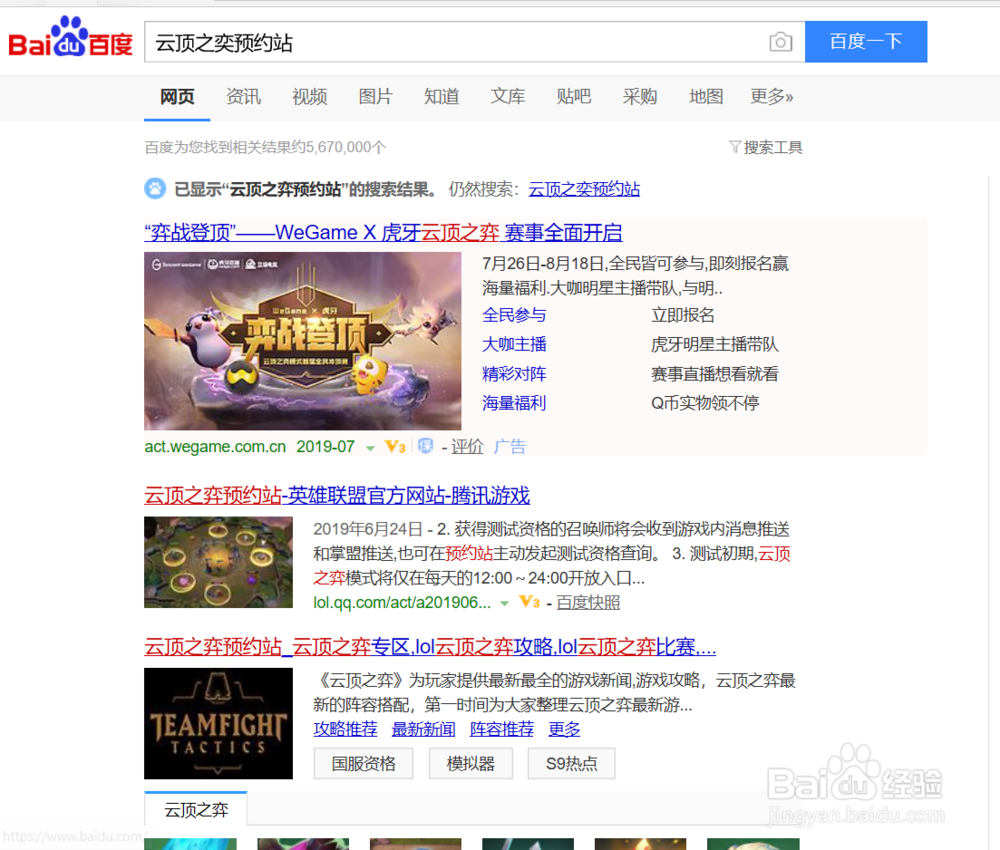Click the funnel icon beside 搜索工具
The image size is (1000, 850).
click(735, 147)
